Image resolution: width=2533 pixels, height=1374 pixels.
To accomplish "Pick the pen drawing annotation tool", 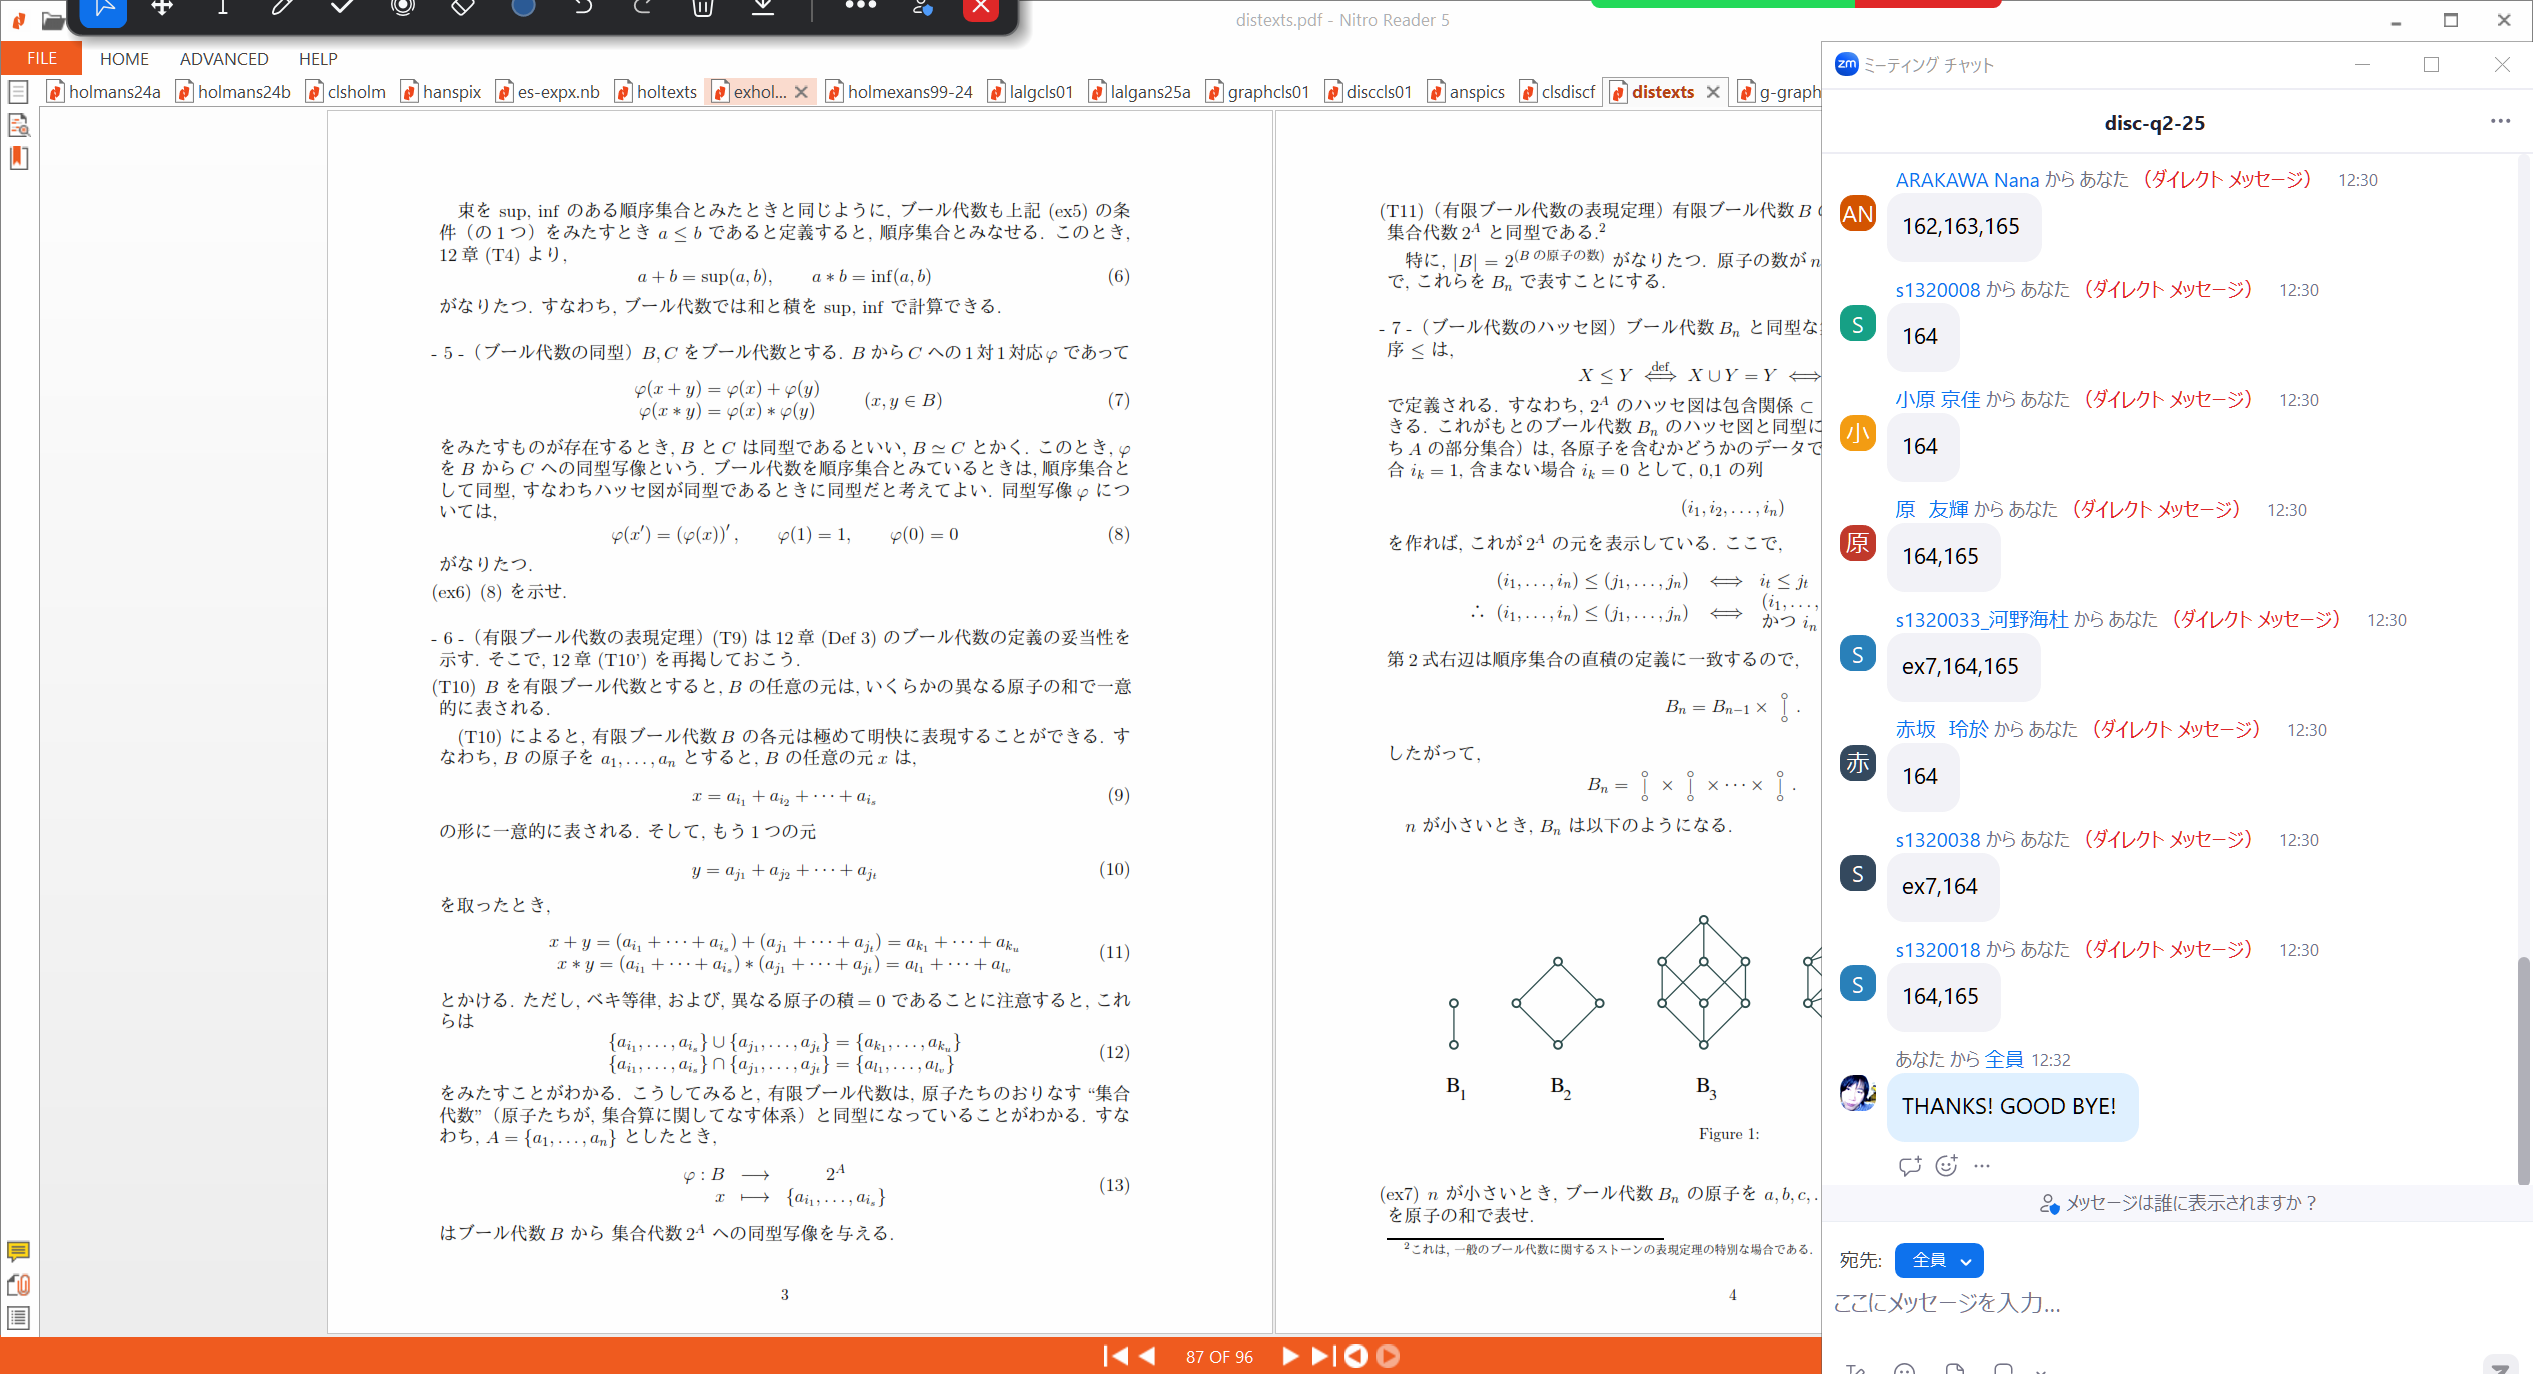I will click(x=282, y=8).
